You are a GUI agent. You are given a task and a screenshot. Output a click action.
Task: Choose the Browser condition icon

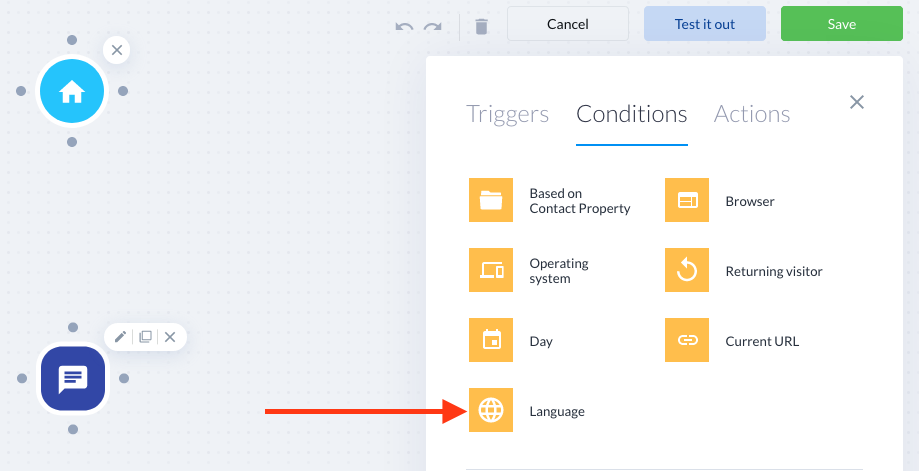pos(687,200)
